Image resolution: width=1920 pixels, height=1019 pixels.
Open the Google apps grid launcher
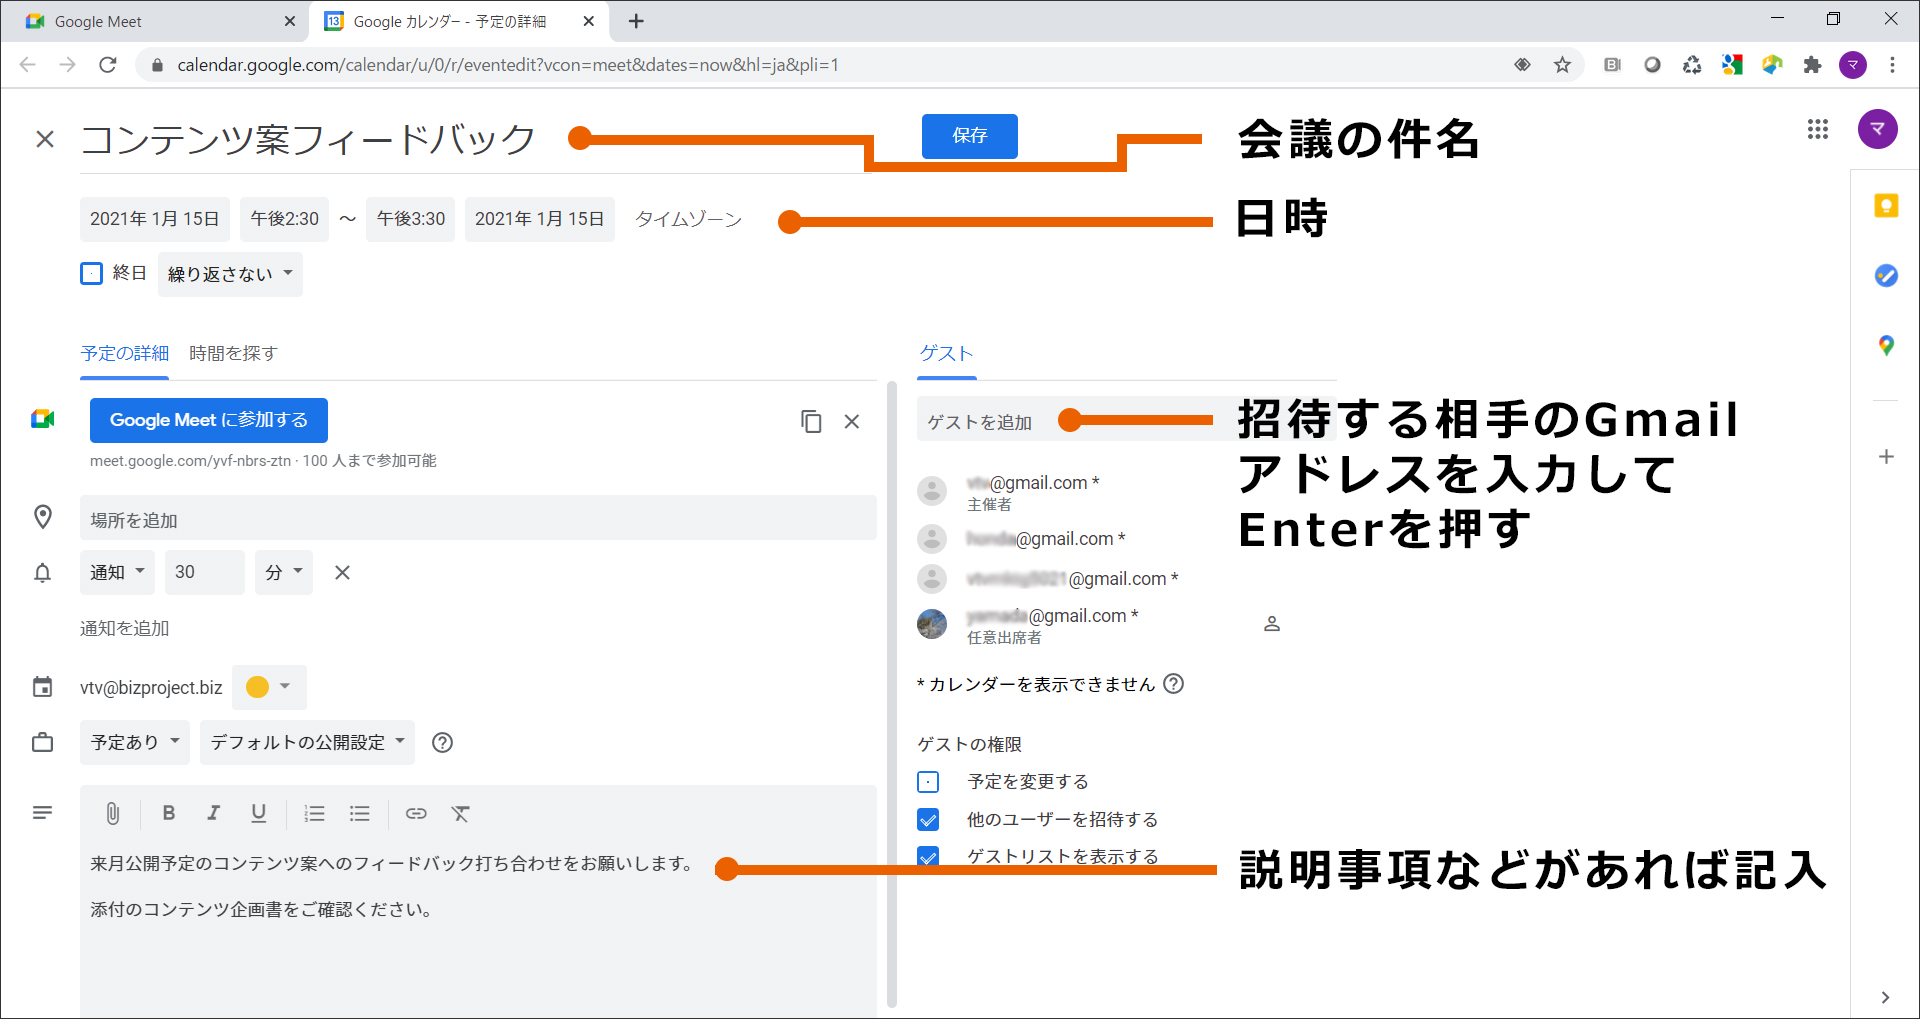coord(1817,129)
